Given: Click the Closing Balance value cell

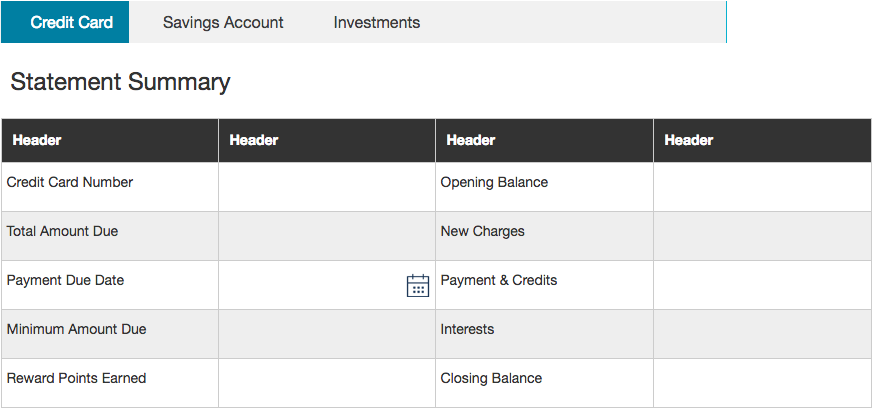Looking at the screenshot, I should pyautogui.click(x=762, y=383).
